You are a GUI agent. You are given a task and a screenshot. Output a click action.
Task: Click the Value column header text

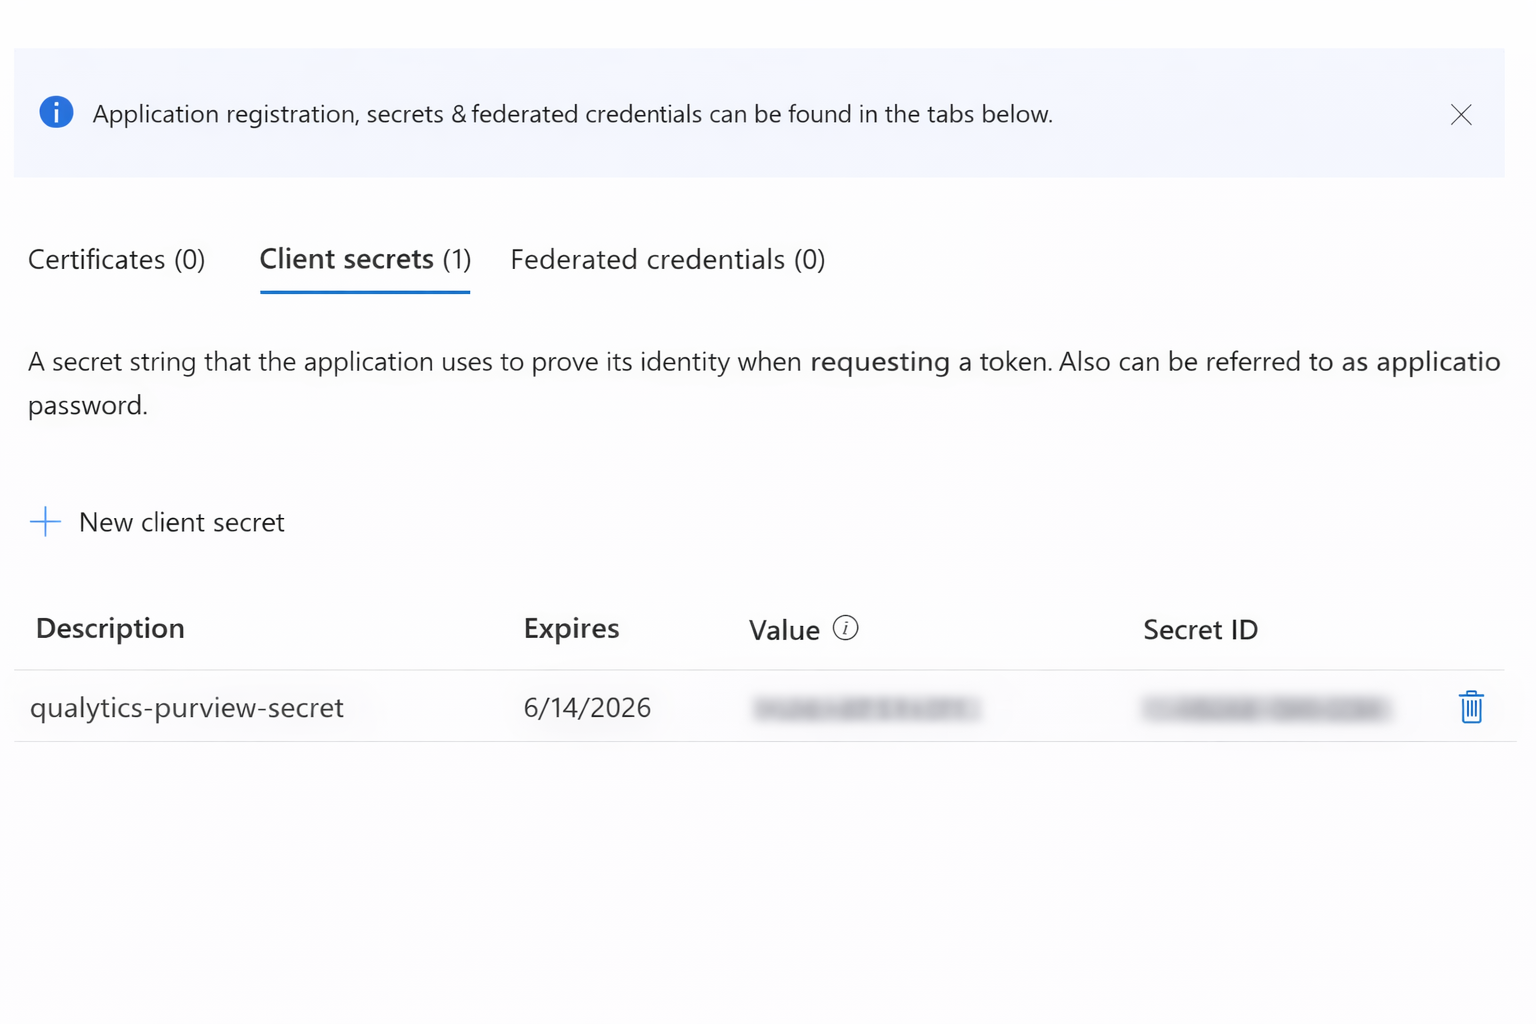[784, 630]
